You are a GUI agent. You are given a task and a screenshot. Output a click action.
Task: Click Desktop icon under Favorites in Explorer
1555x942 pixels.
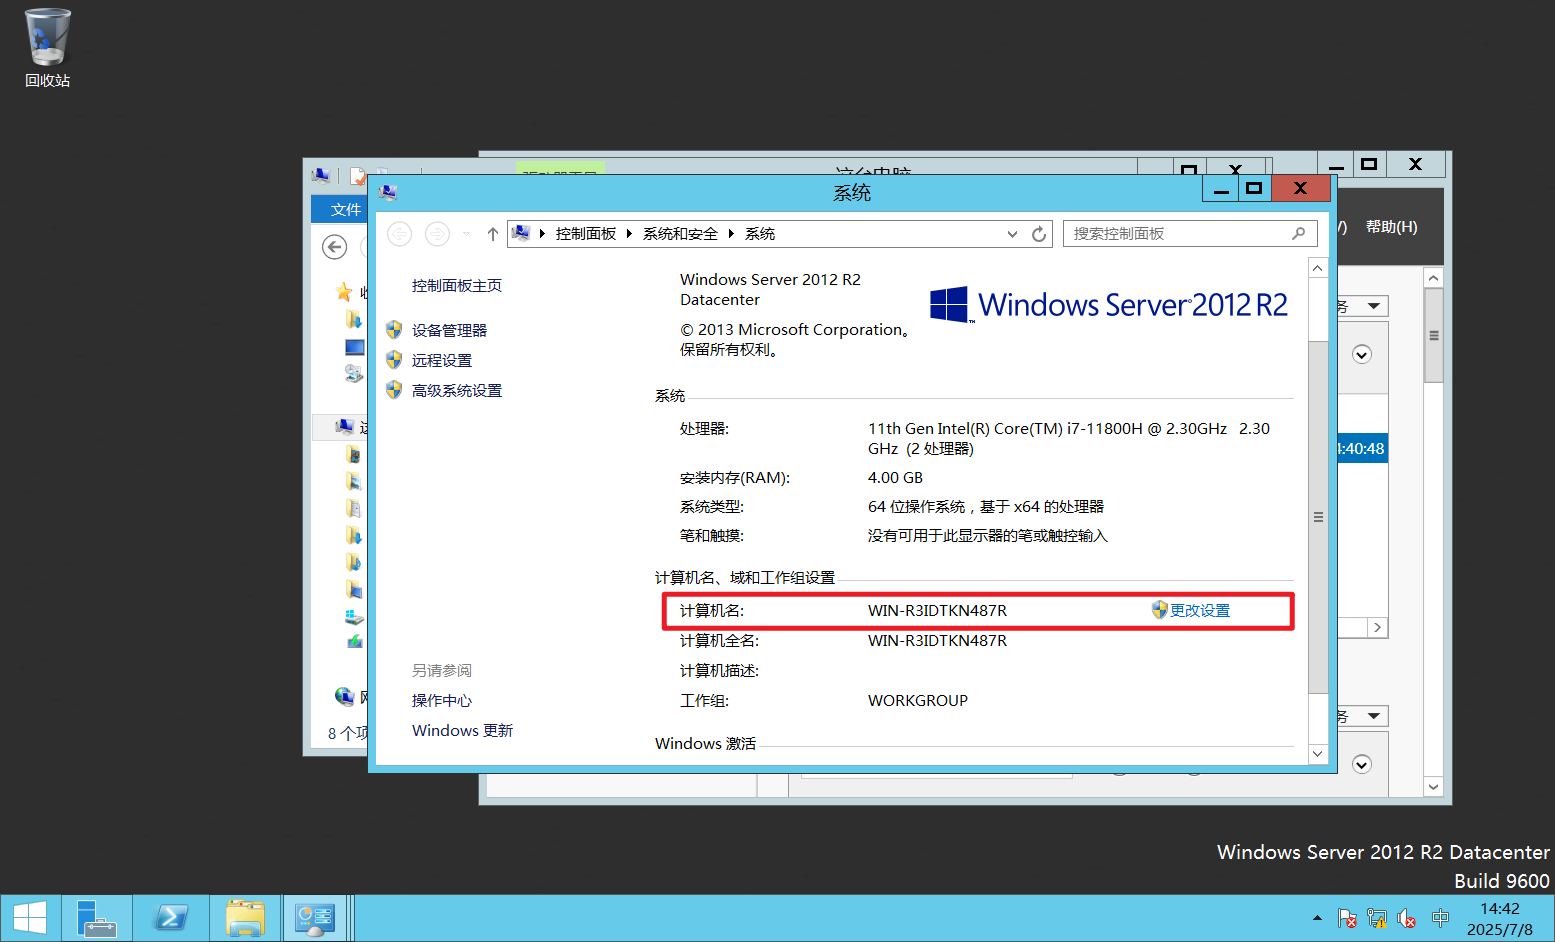click(x=354, y=347)
